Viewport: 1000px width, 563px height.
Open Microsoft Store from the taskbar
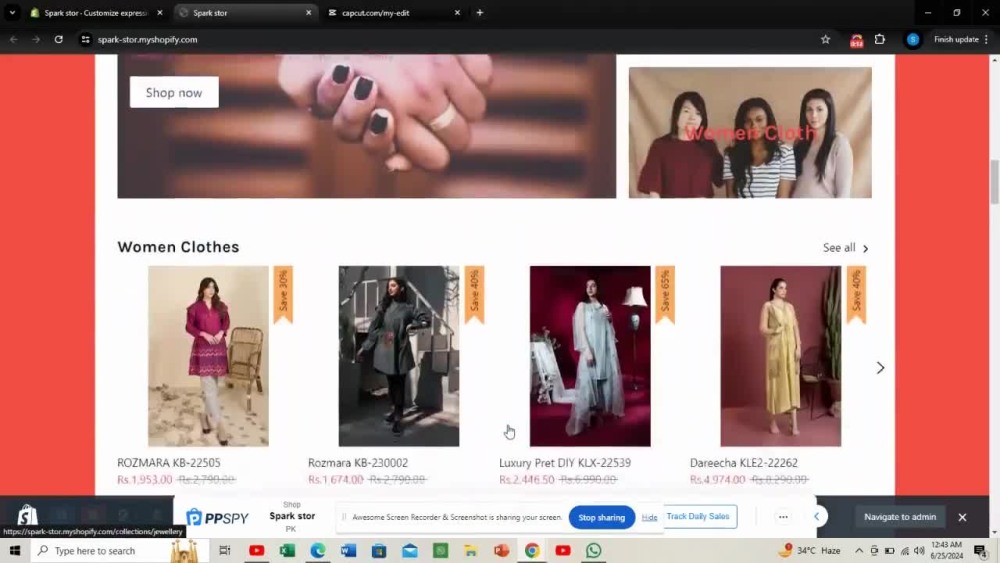tap(379, 550)
